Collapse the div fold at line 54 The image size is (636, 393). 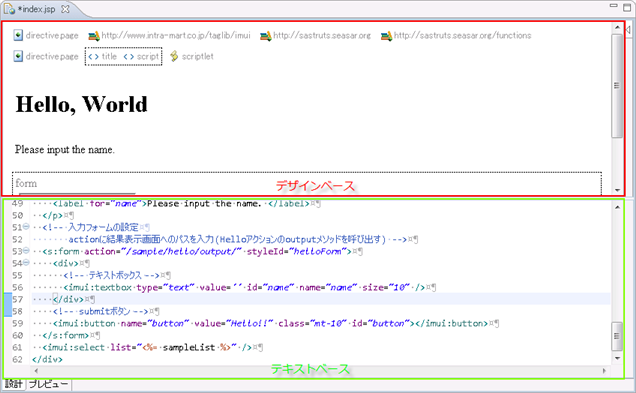(26, 263)
